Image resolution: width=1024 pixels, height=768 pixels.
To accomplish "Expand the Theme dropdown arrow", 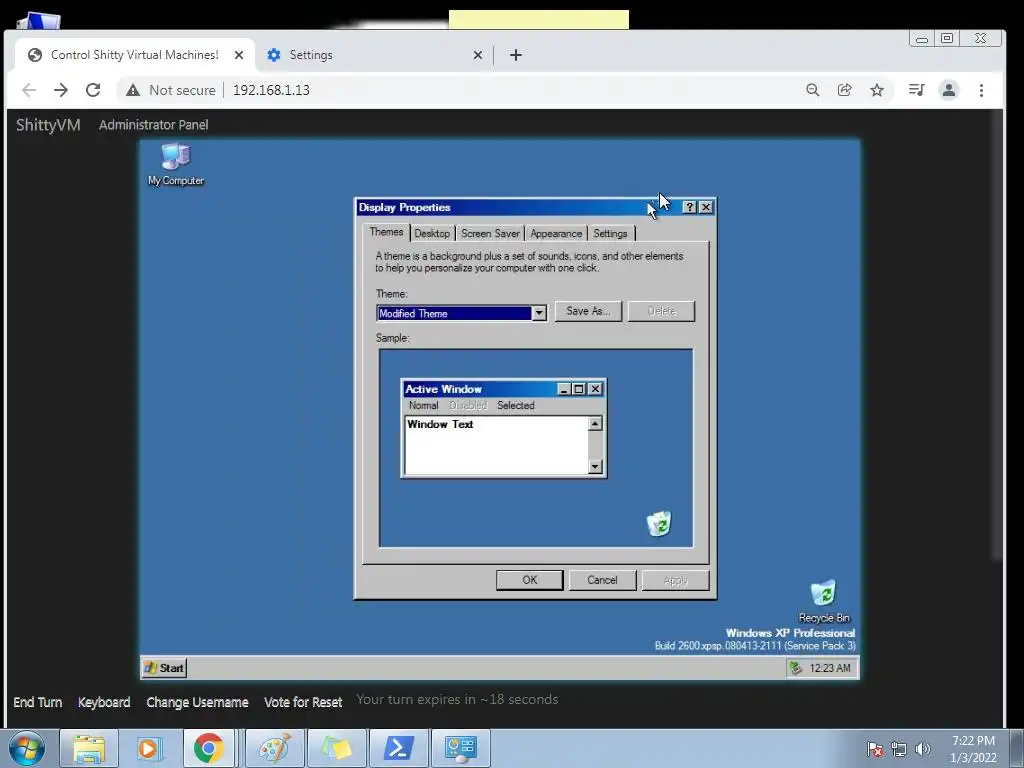I will pyautogui.click(x=539, y=313).
